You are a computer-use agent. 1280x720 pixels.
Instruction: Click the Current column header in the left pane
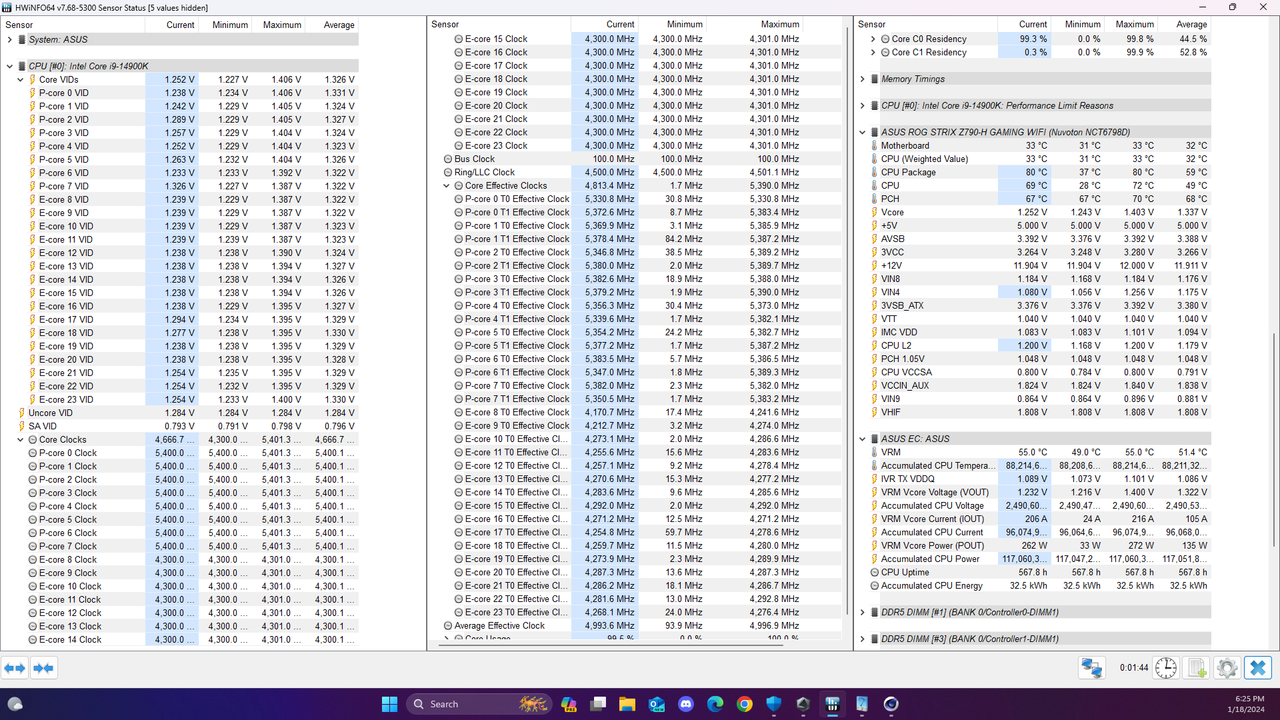(172, 24)
